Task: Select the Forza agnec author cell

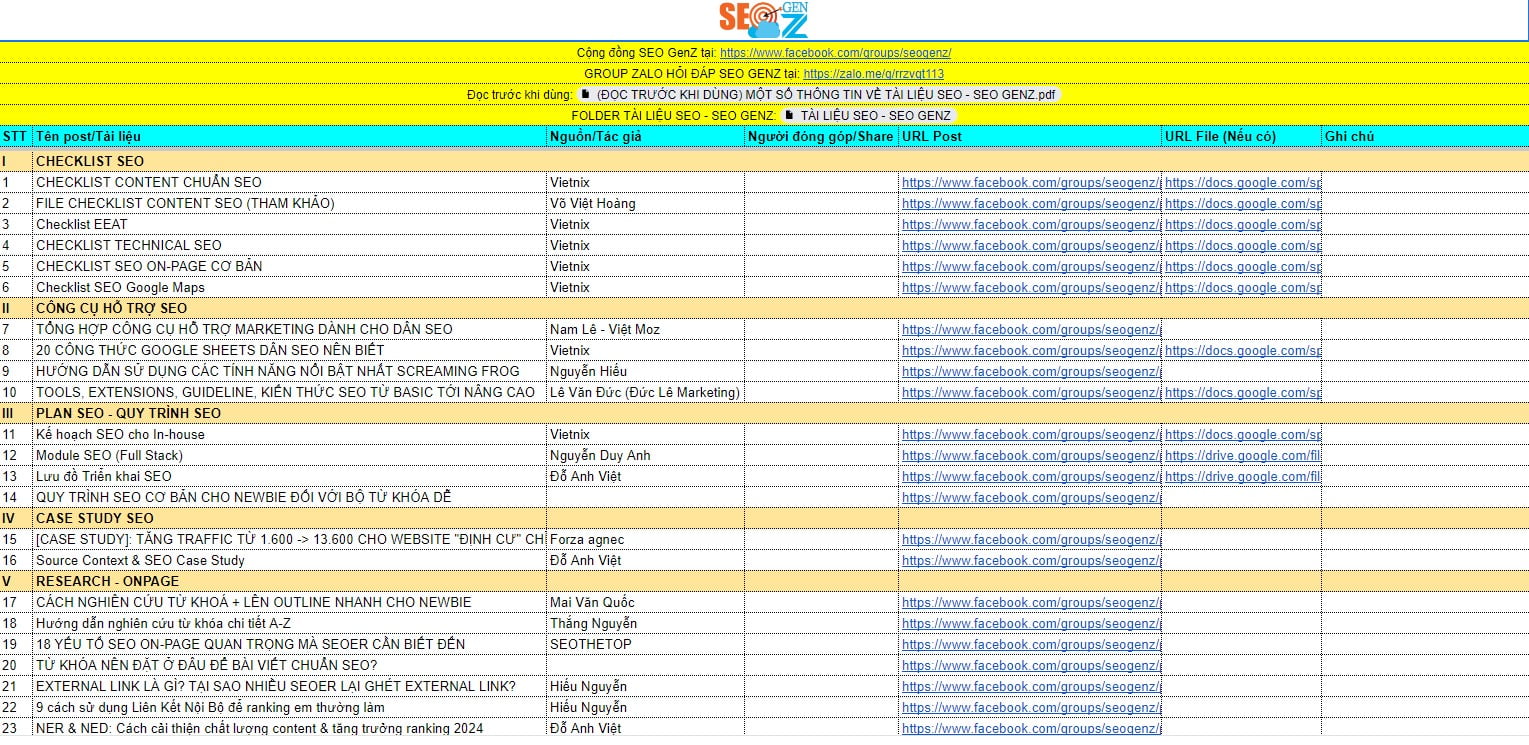Action: tap(645, 539)
